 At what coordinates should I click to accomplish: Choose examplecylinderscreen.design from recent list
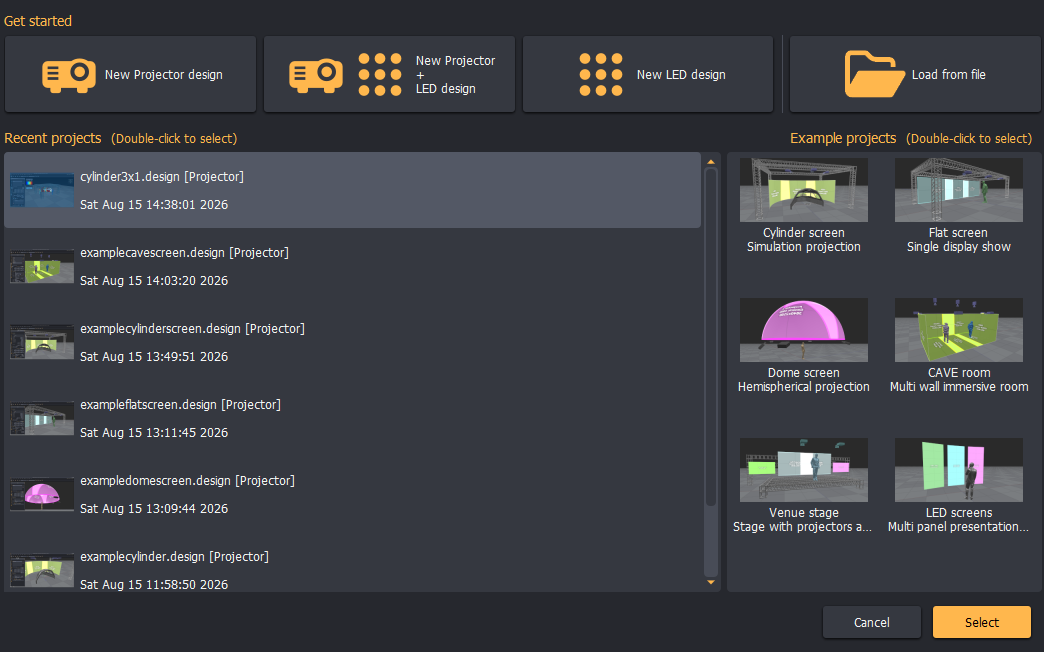pos(352,342)
